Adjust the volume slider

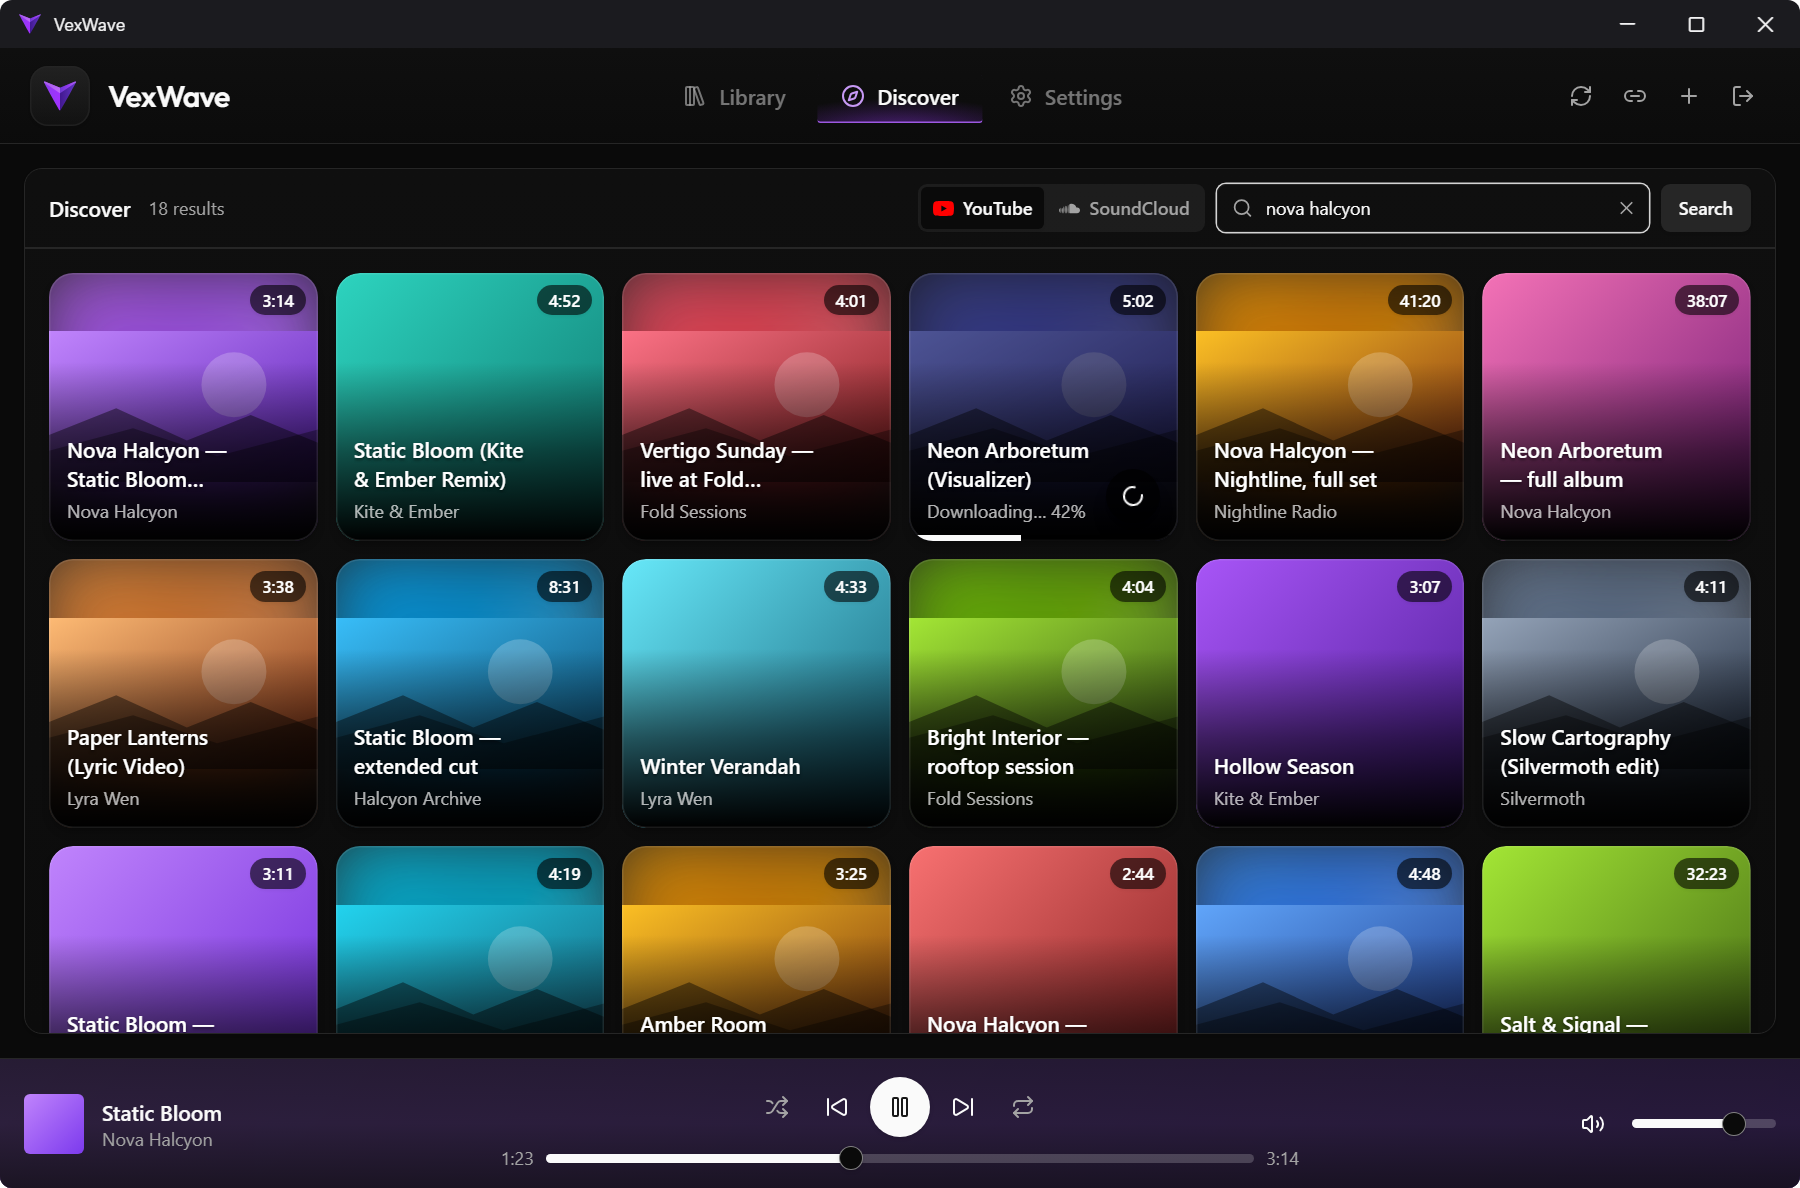pyautogui.click(x=1703, y=1124)
